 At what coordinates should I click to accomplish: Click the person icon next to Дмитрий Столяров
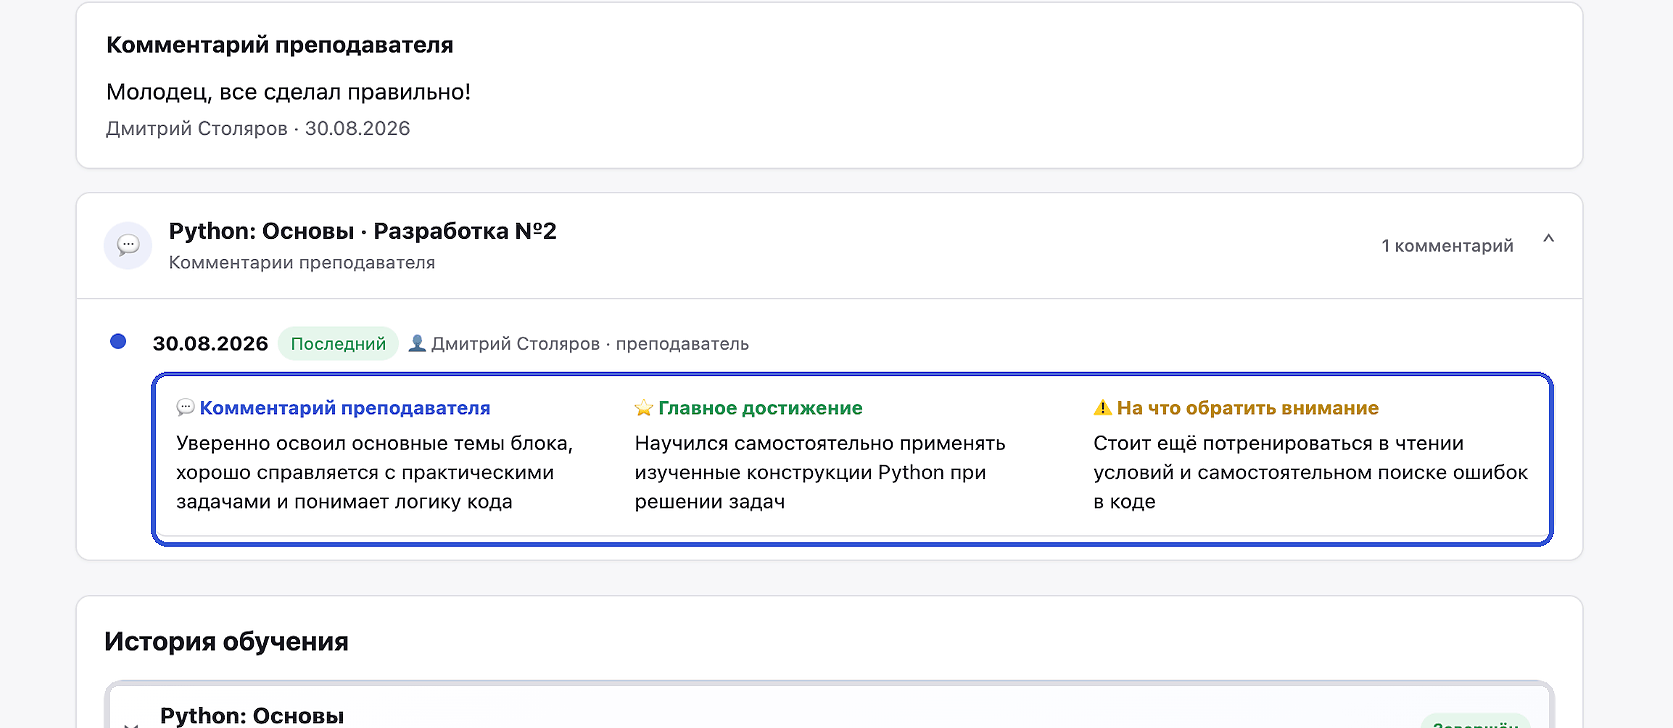pos(417,343)
